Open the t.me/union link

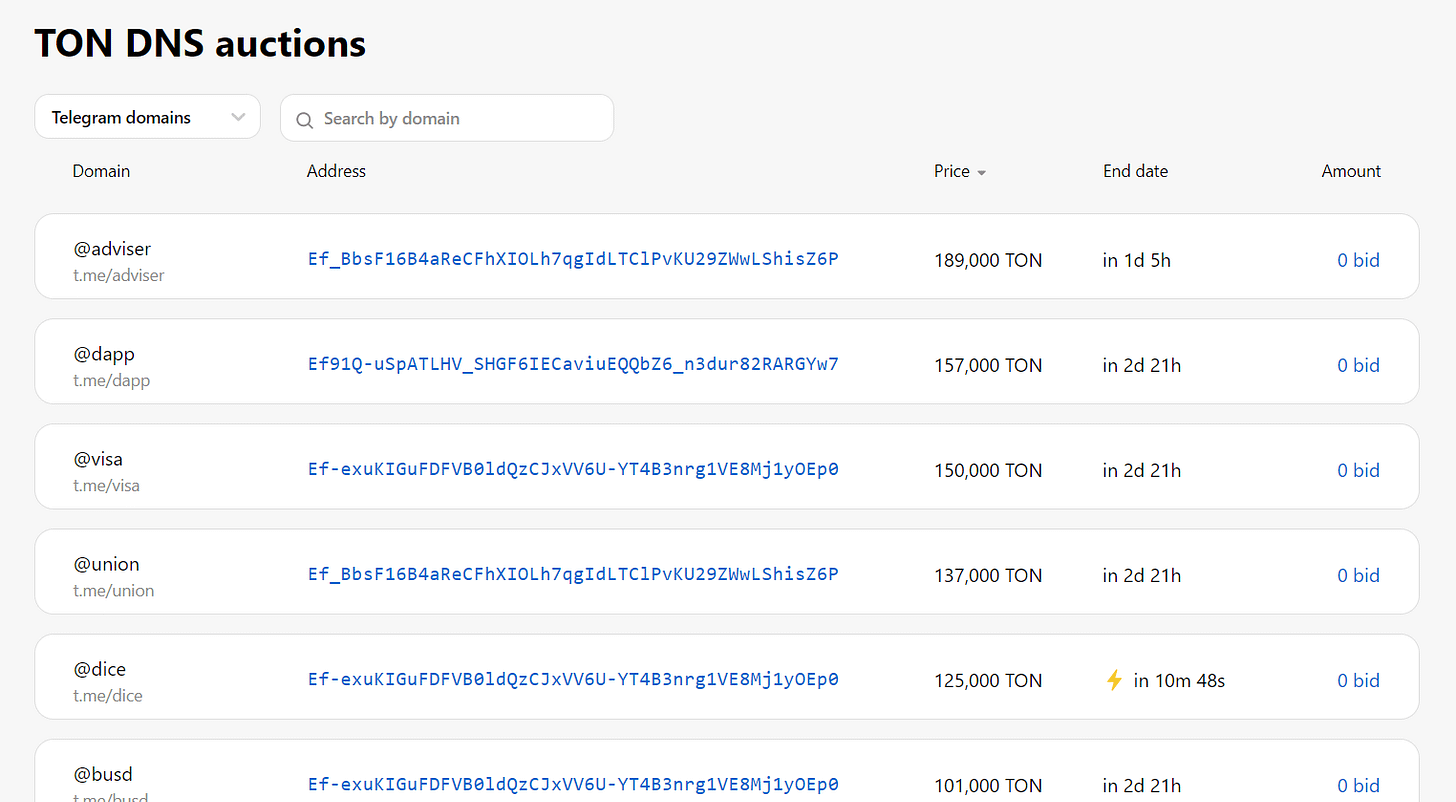pos(113,590)
